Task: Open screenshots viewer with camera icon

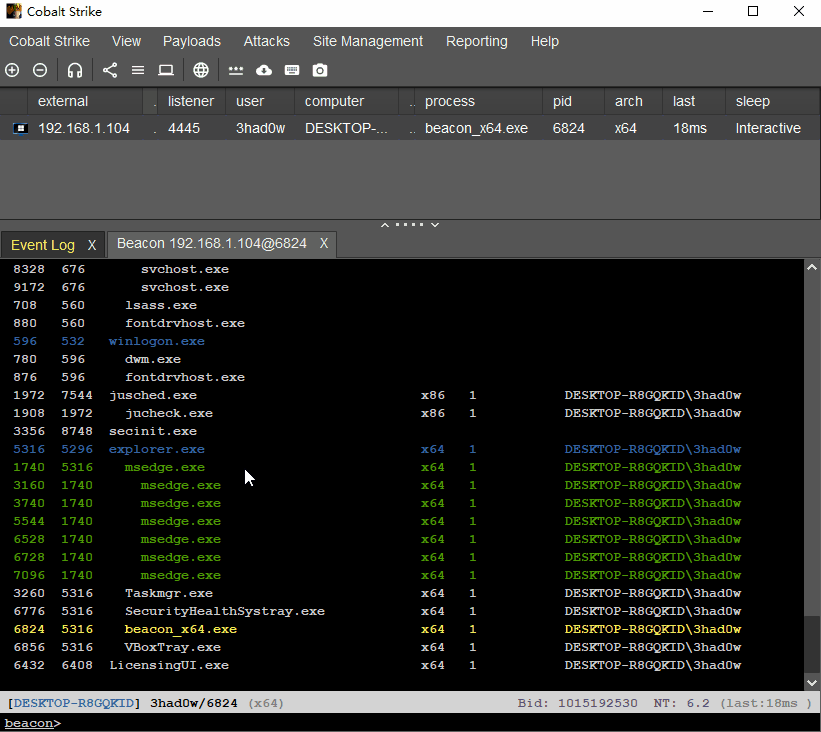Action: pyautogui.click(x=320, y=70)
